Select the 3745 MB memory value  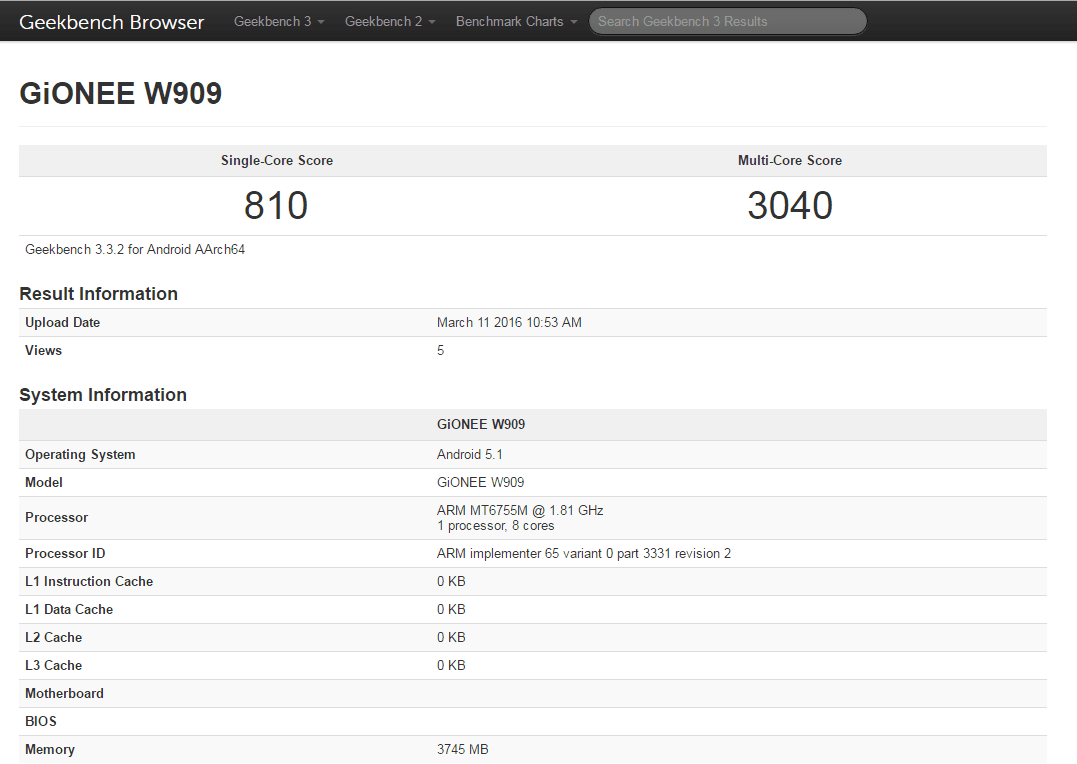pos(463,750)
